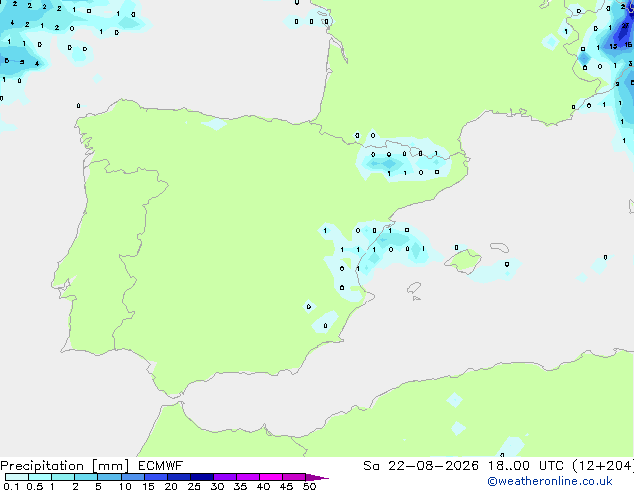Click the 25–30 mm dark blue legend box
Image resolution: width=634 pixels, height=490 pixels.
(x=202, y=477)
